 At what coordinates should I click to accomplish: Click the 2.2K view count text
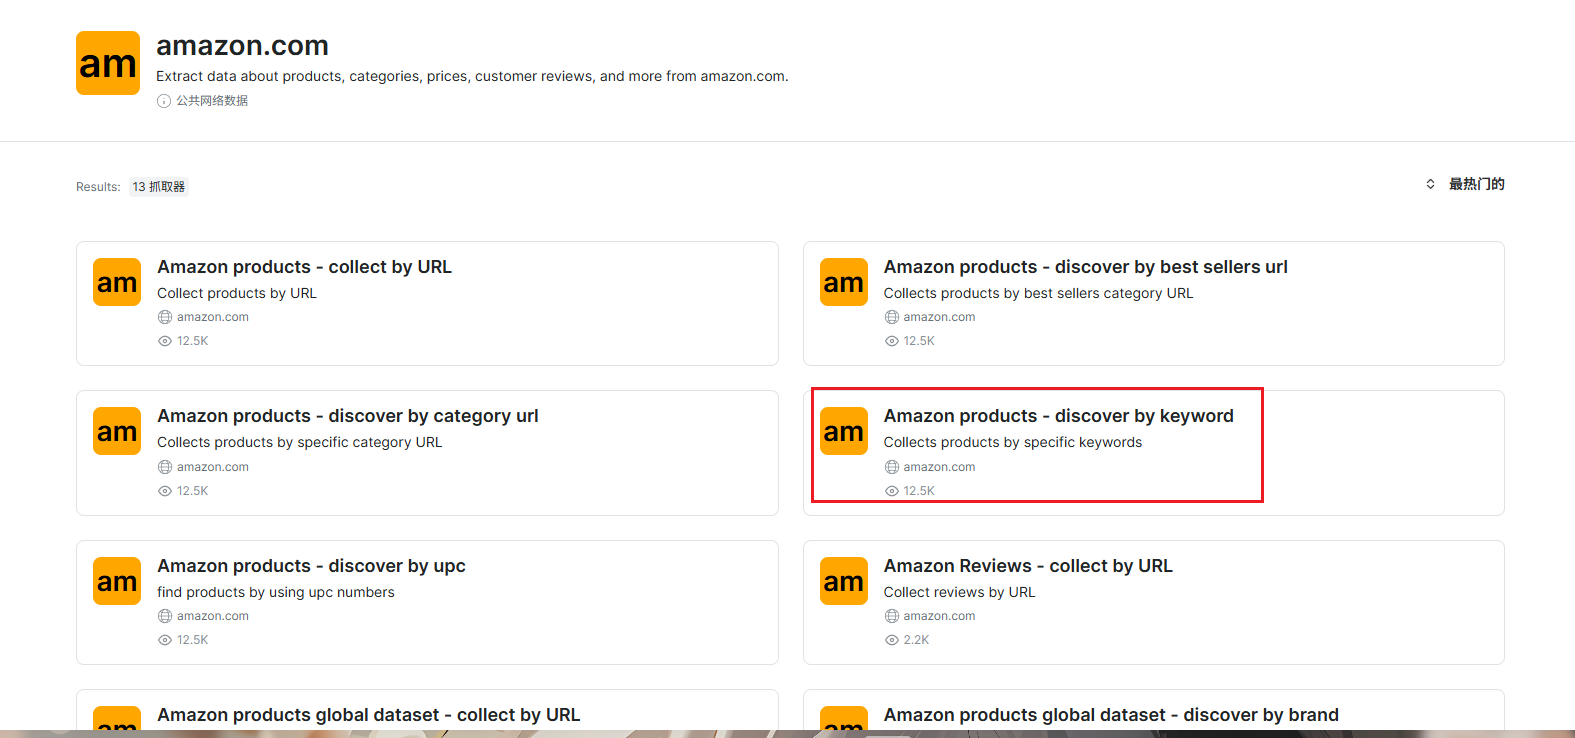click(917, 640)
